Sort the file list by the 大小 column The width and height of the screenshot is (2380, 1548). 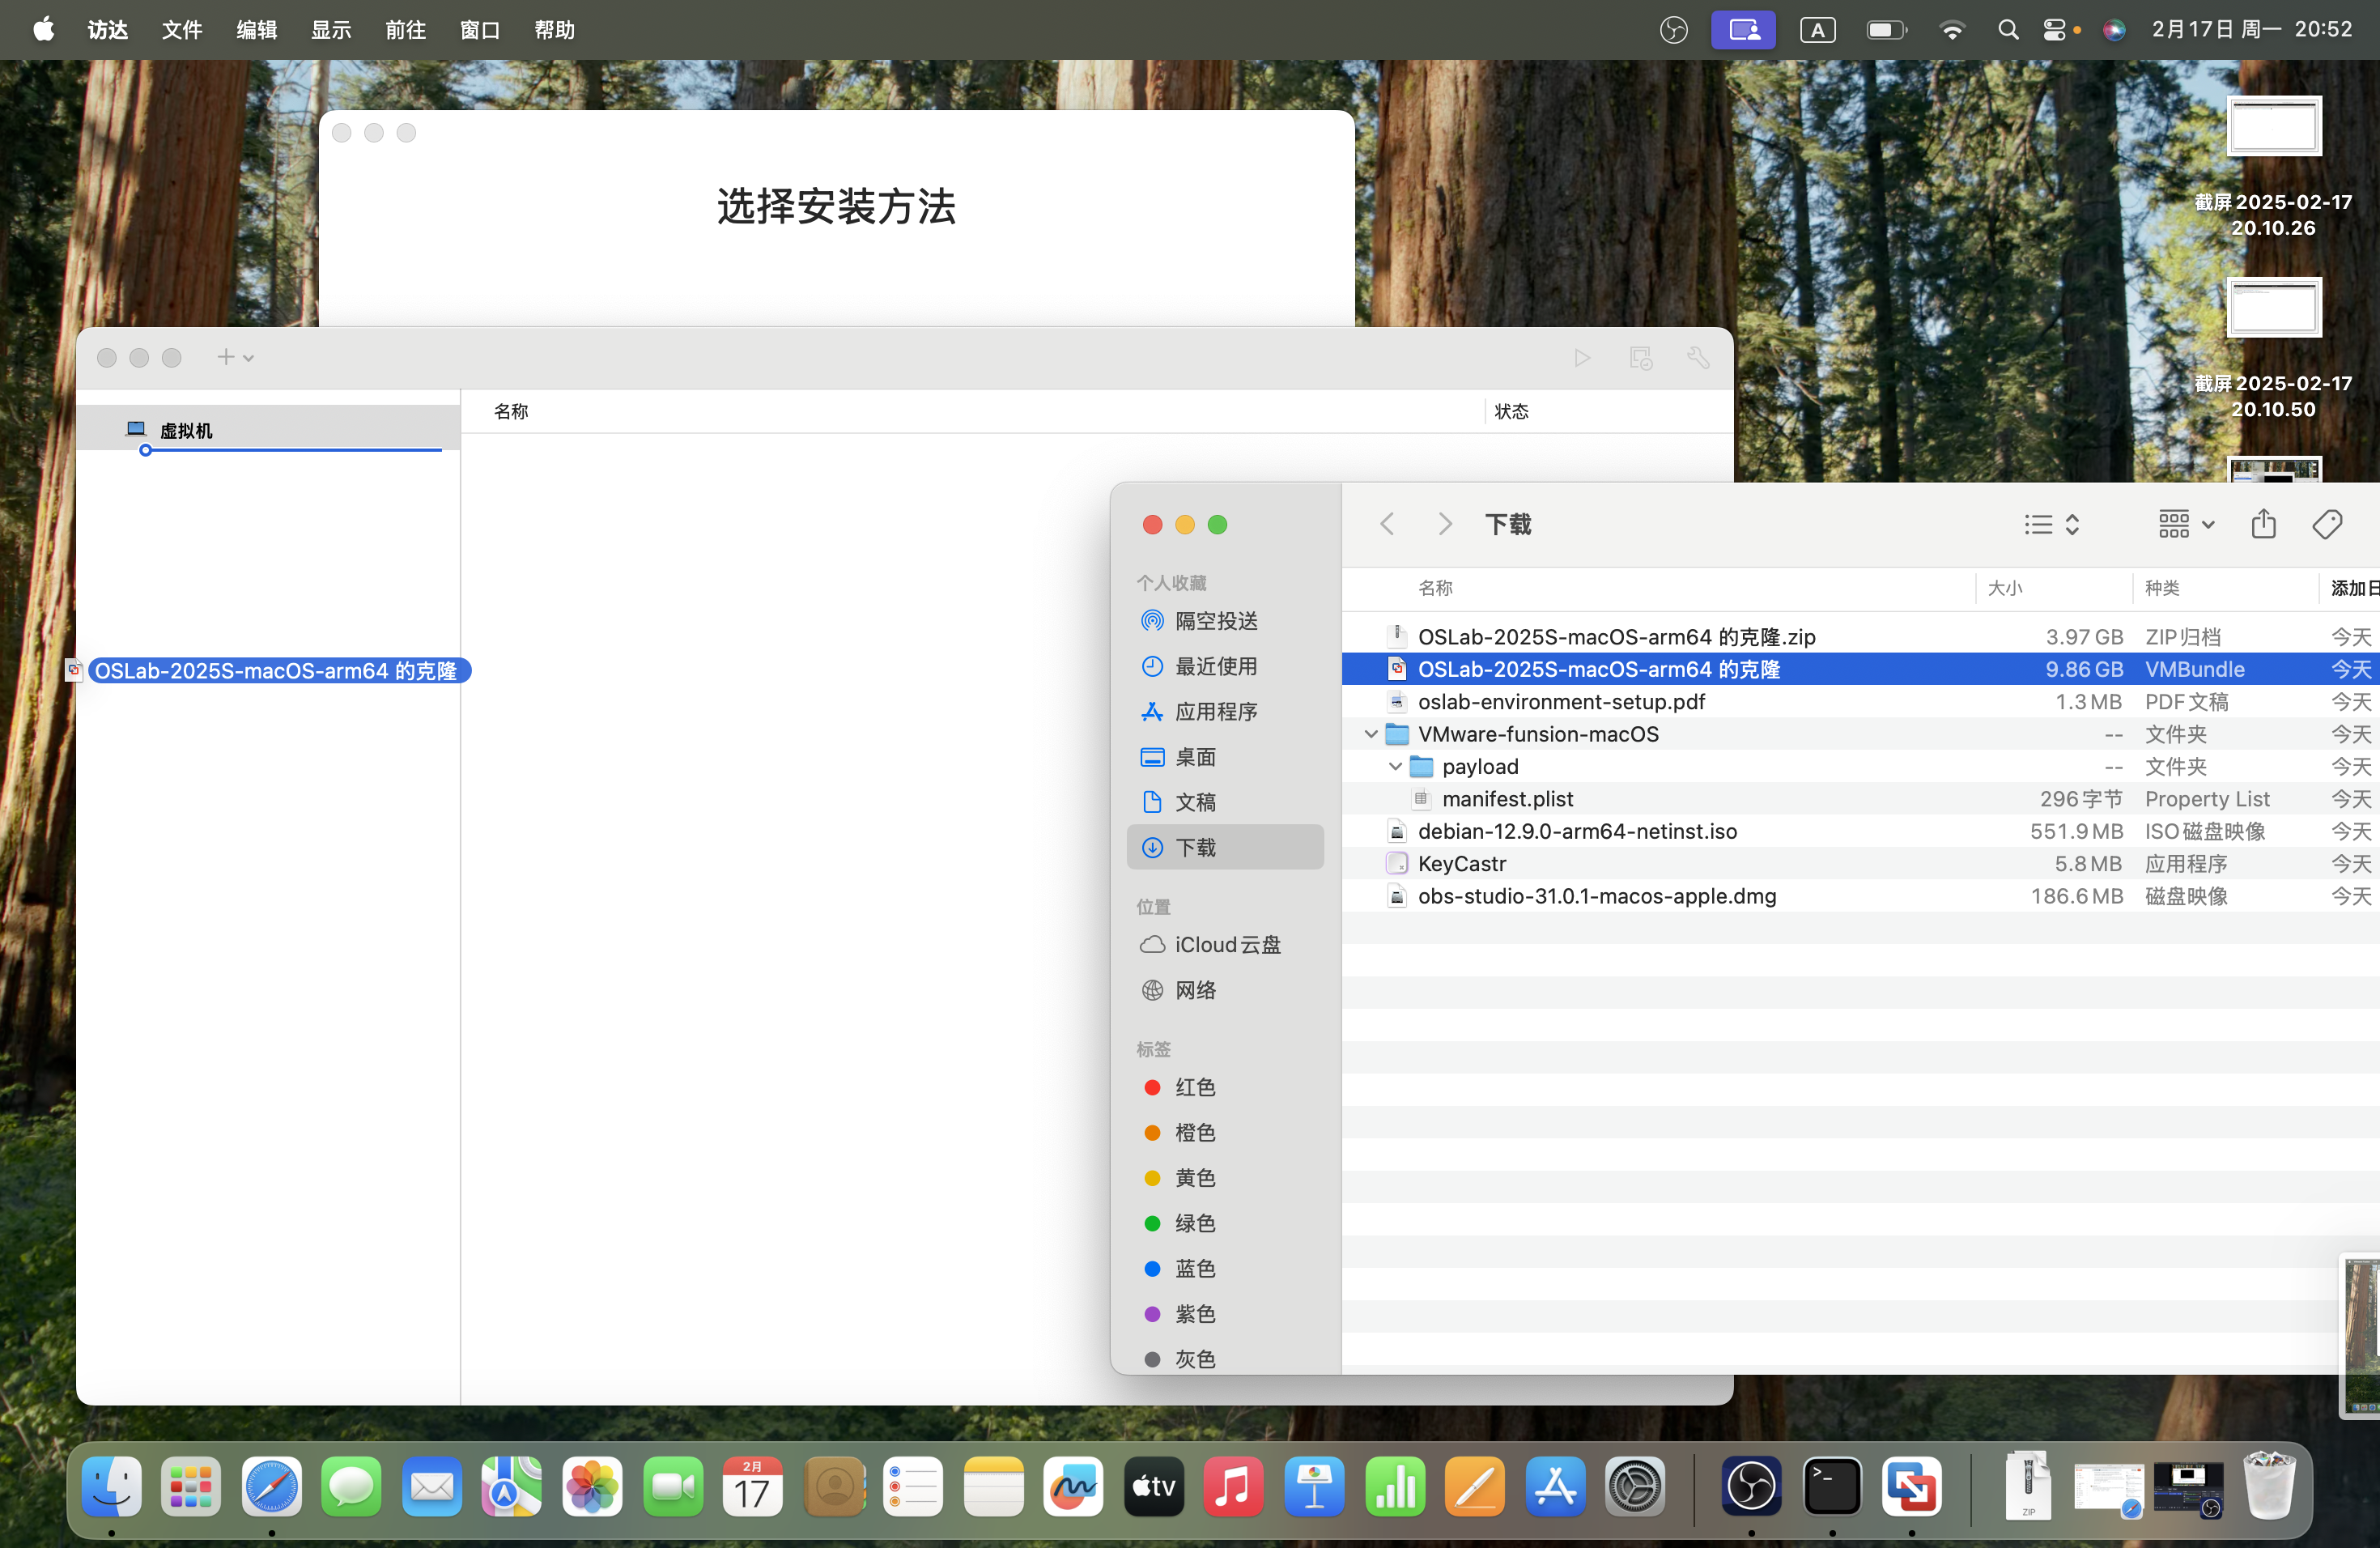(x=2004, y=588)
